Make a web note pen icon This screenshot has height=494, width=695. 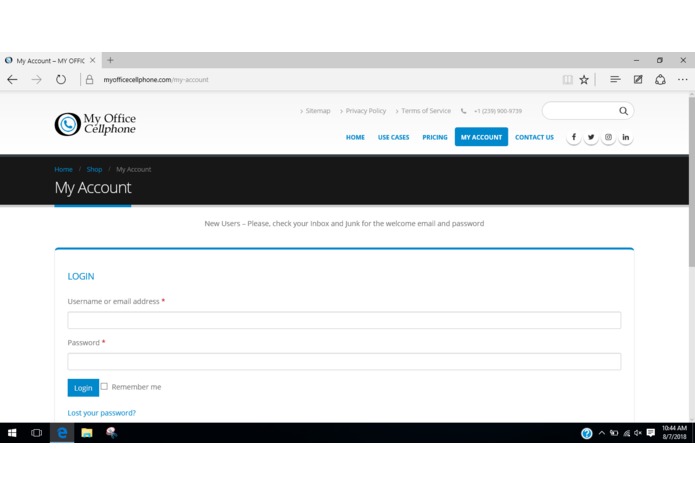(x=638, y=80)
